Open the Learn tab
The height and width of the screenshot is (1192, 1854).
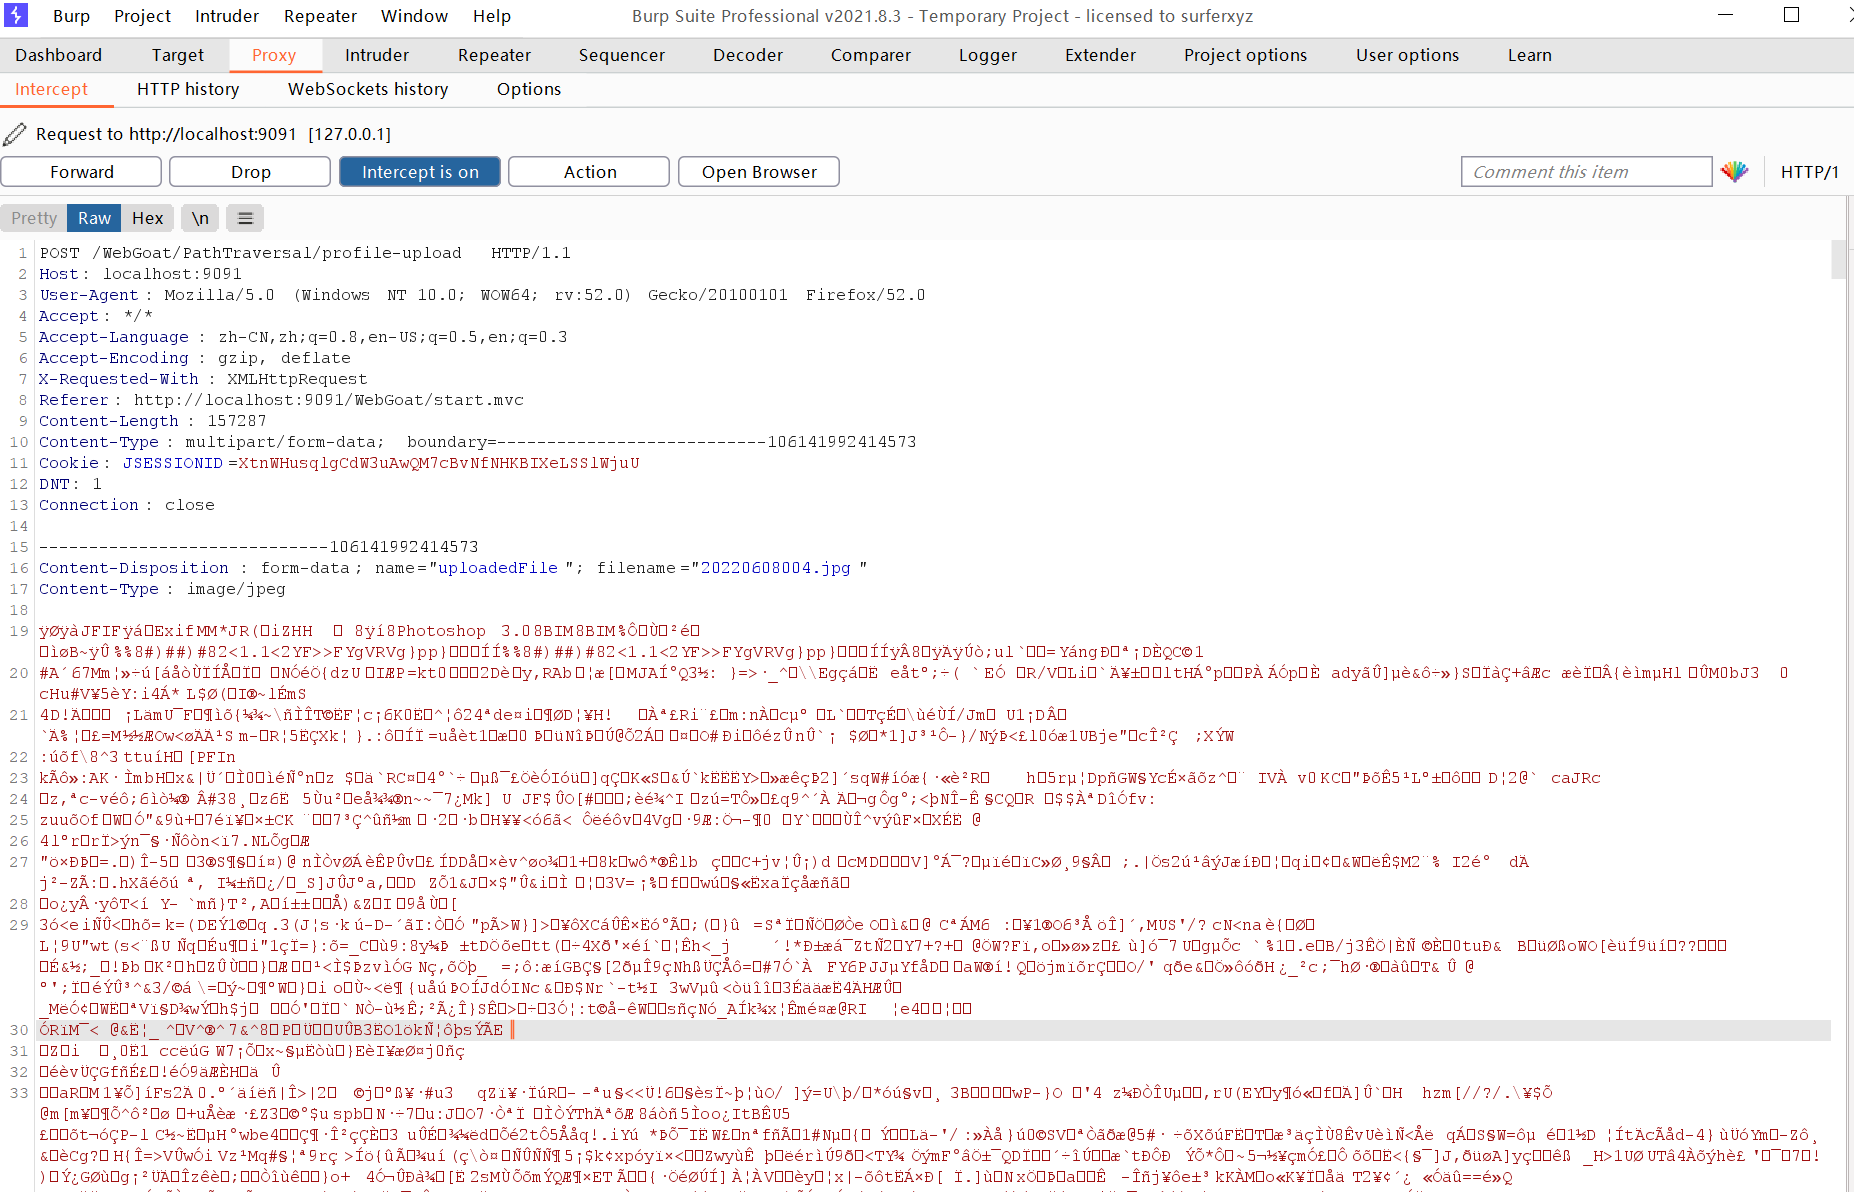(x=1529, y=55)
